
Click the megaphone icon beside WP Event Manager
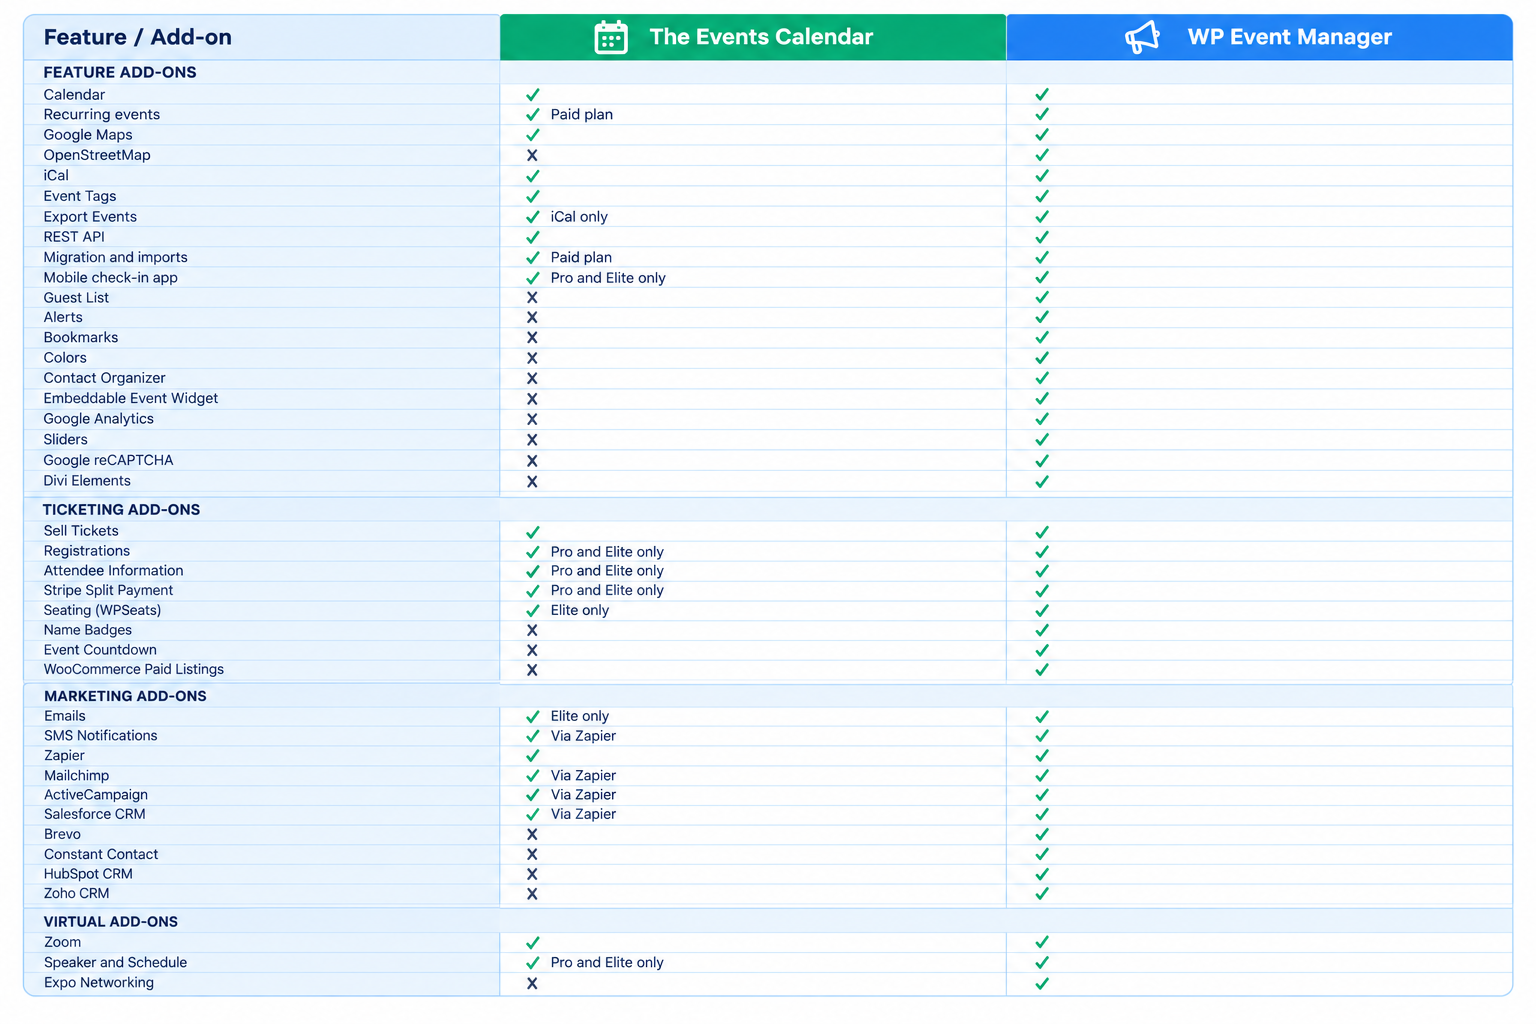tap(1142, 37)
